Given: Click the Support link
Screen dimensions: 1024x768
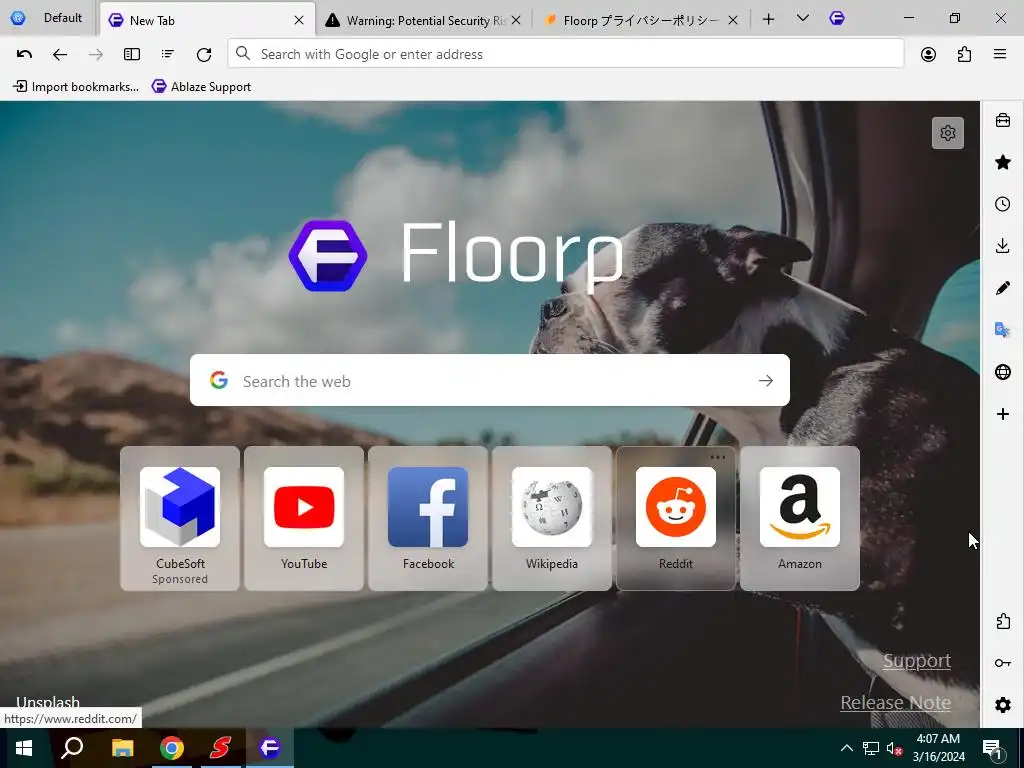Looking at the screenshot, I should click(x=917, y=661).
